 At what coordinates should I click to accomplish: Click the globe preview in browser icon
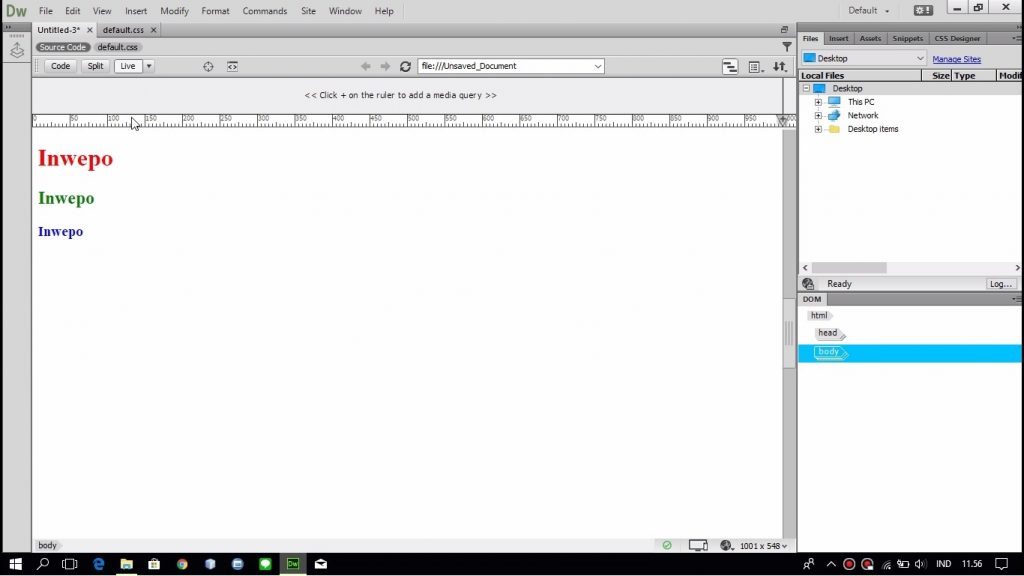[x=726, y=545]
